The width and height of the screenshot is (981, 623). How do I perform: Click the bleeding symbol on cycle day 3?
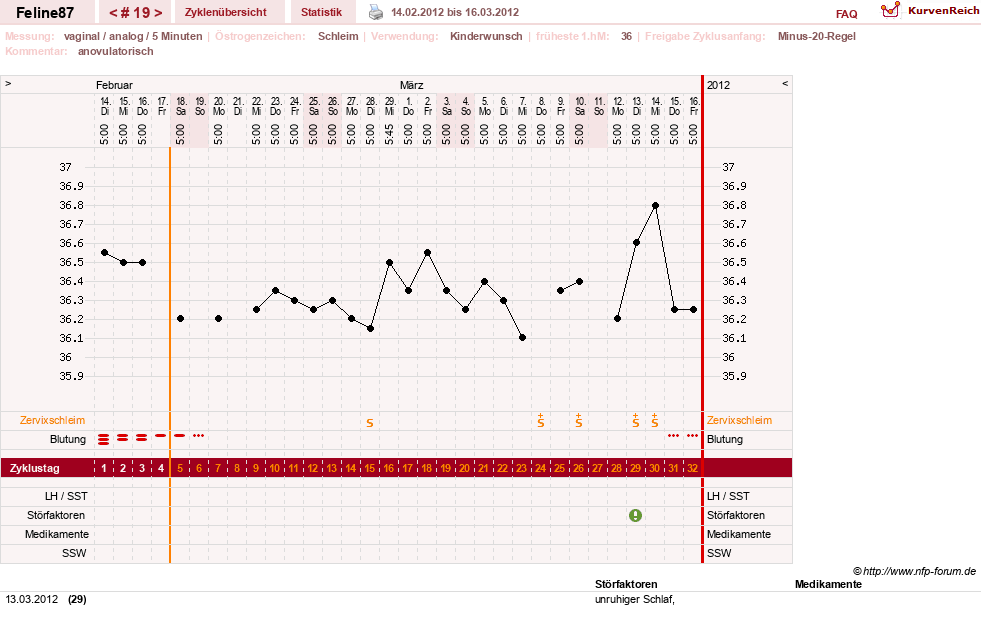point(142,438)
